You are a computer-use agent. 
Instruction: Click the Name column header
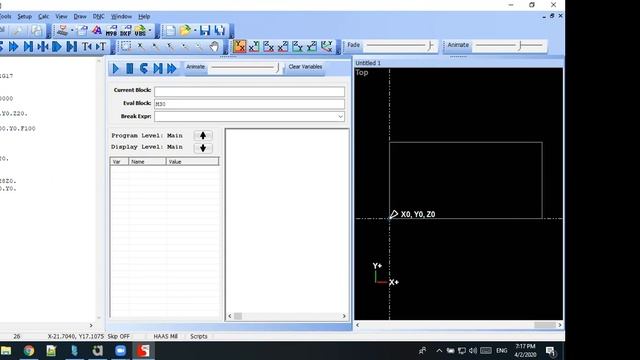147,162
